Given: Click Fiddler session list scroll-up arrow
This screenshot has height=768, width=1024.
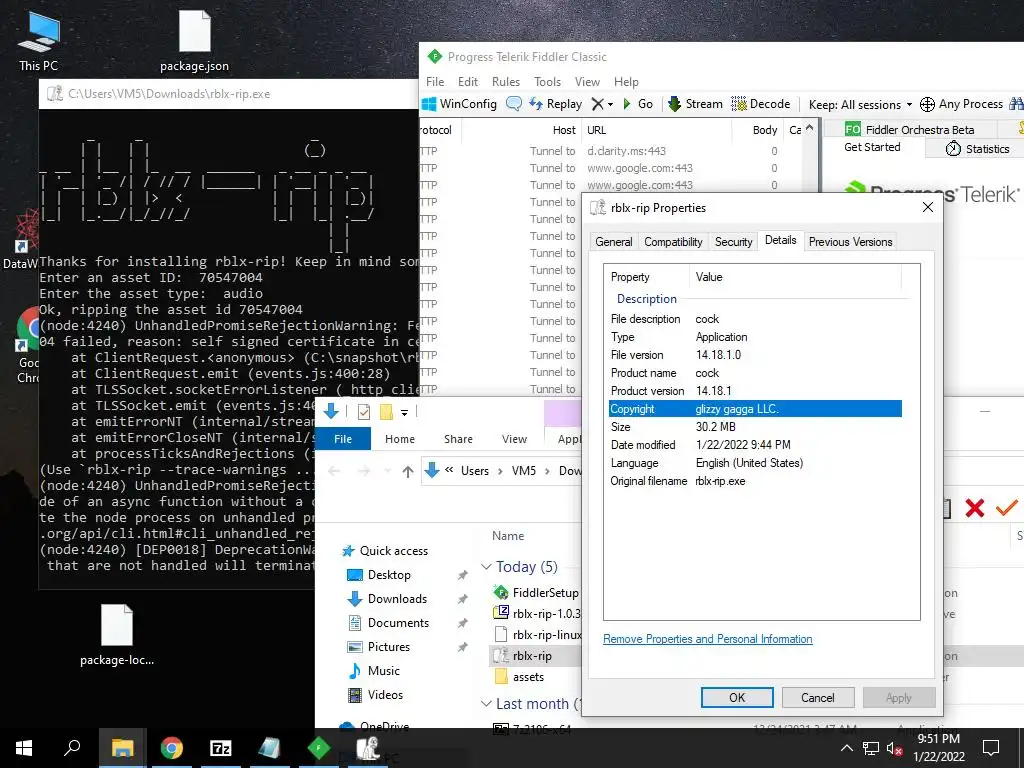Looking at the screenshot, I should (x=810, y=128).
